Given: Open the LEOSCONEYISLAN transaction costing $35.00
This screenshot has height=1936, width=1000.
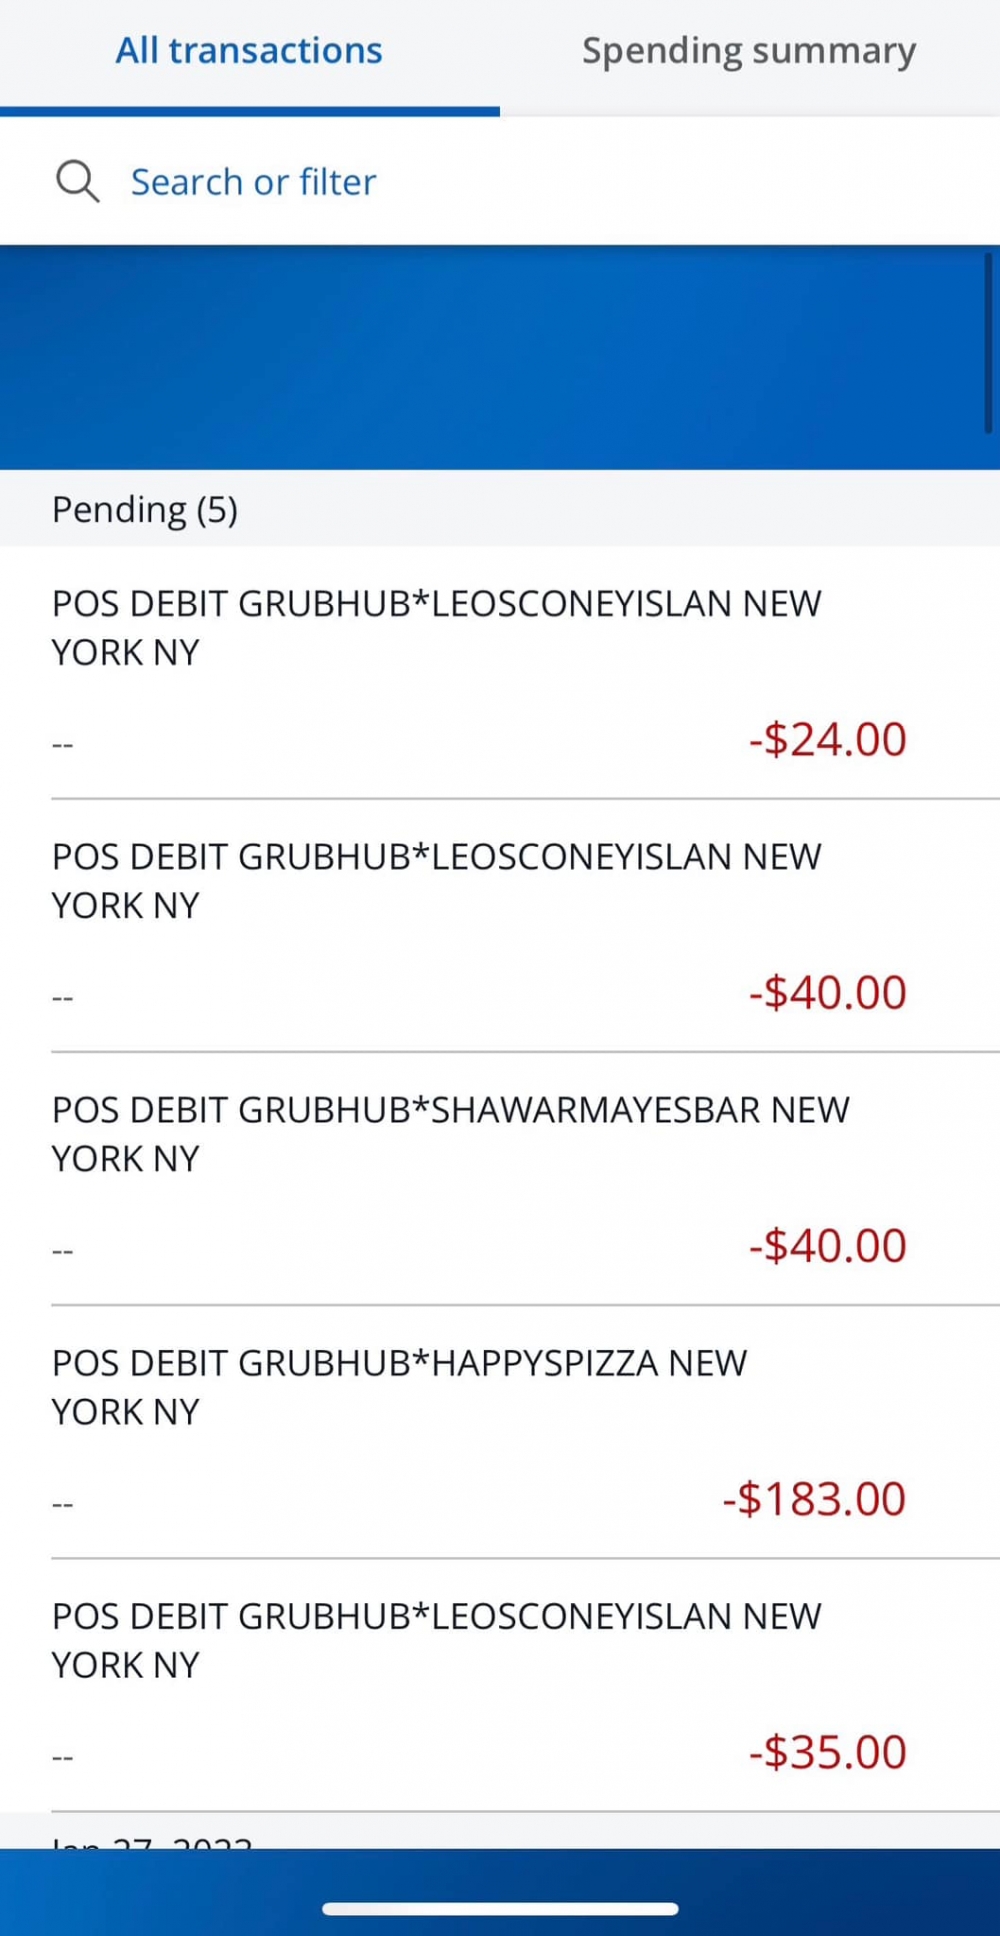Looking at the screenshot, I should [x=436, y=1639].
